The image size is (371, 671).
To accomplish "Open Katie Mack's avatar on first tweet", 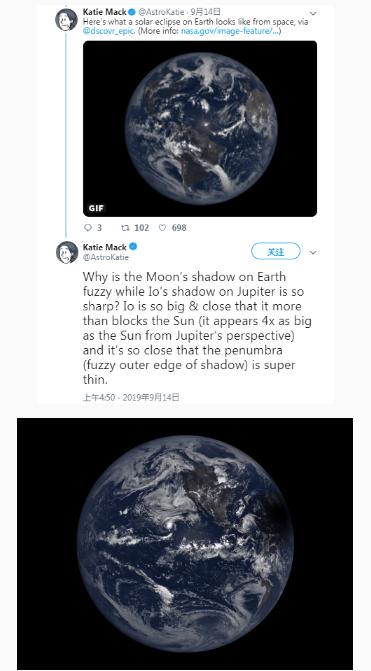I will click(67, 20).
